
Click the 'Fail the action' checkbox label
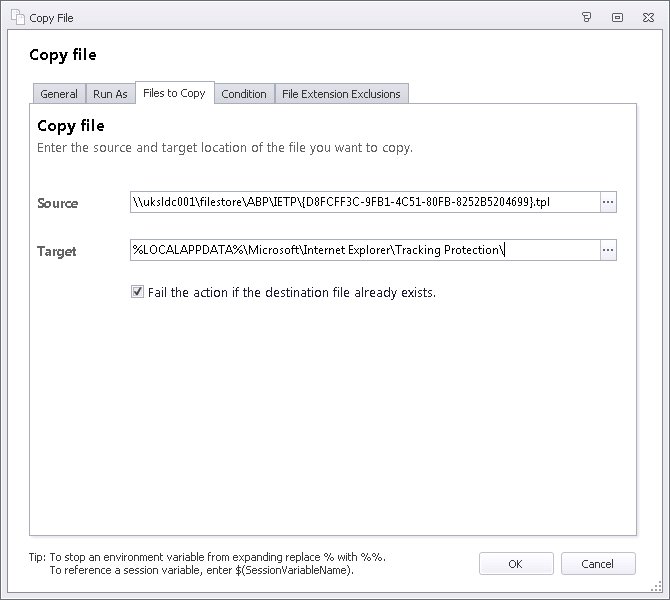pos(291,293)
